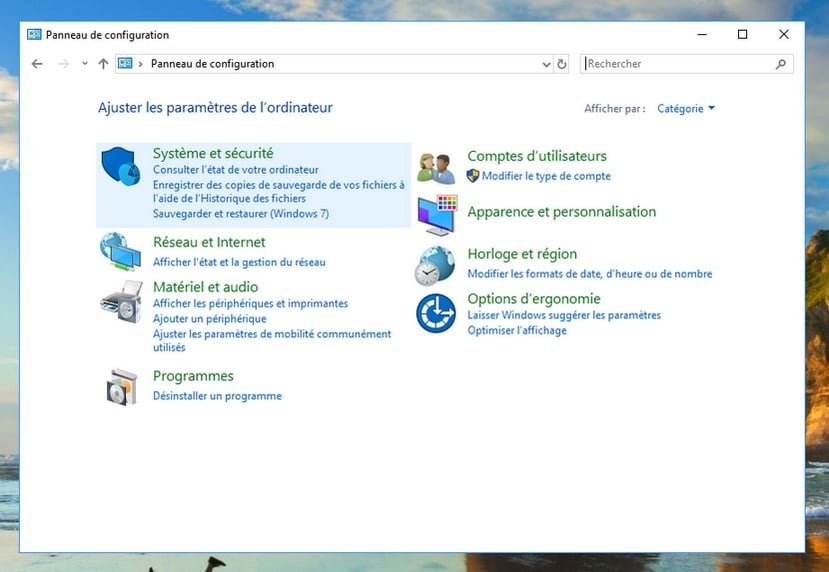Open Apparence et personnalisation category
The image size is (829, 572).
(561, 212)
